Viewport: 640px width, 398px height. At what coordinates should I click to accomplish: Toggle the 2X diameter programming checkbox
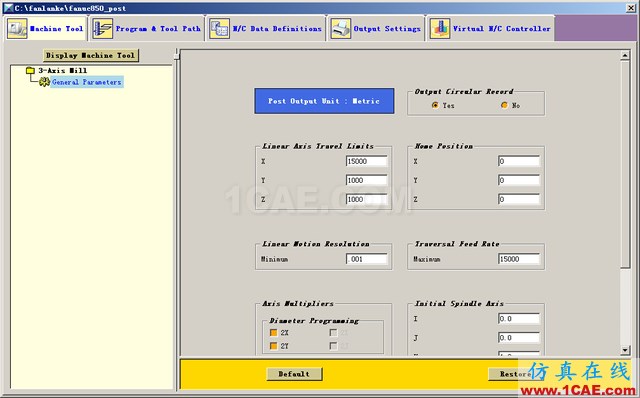click(273, 333)
